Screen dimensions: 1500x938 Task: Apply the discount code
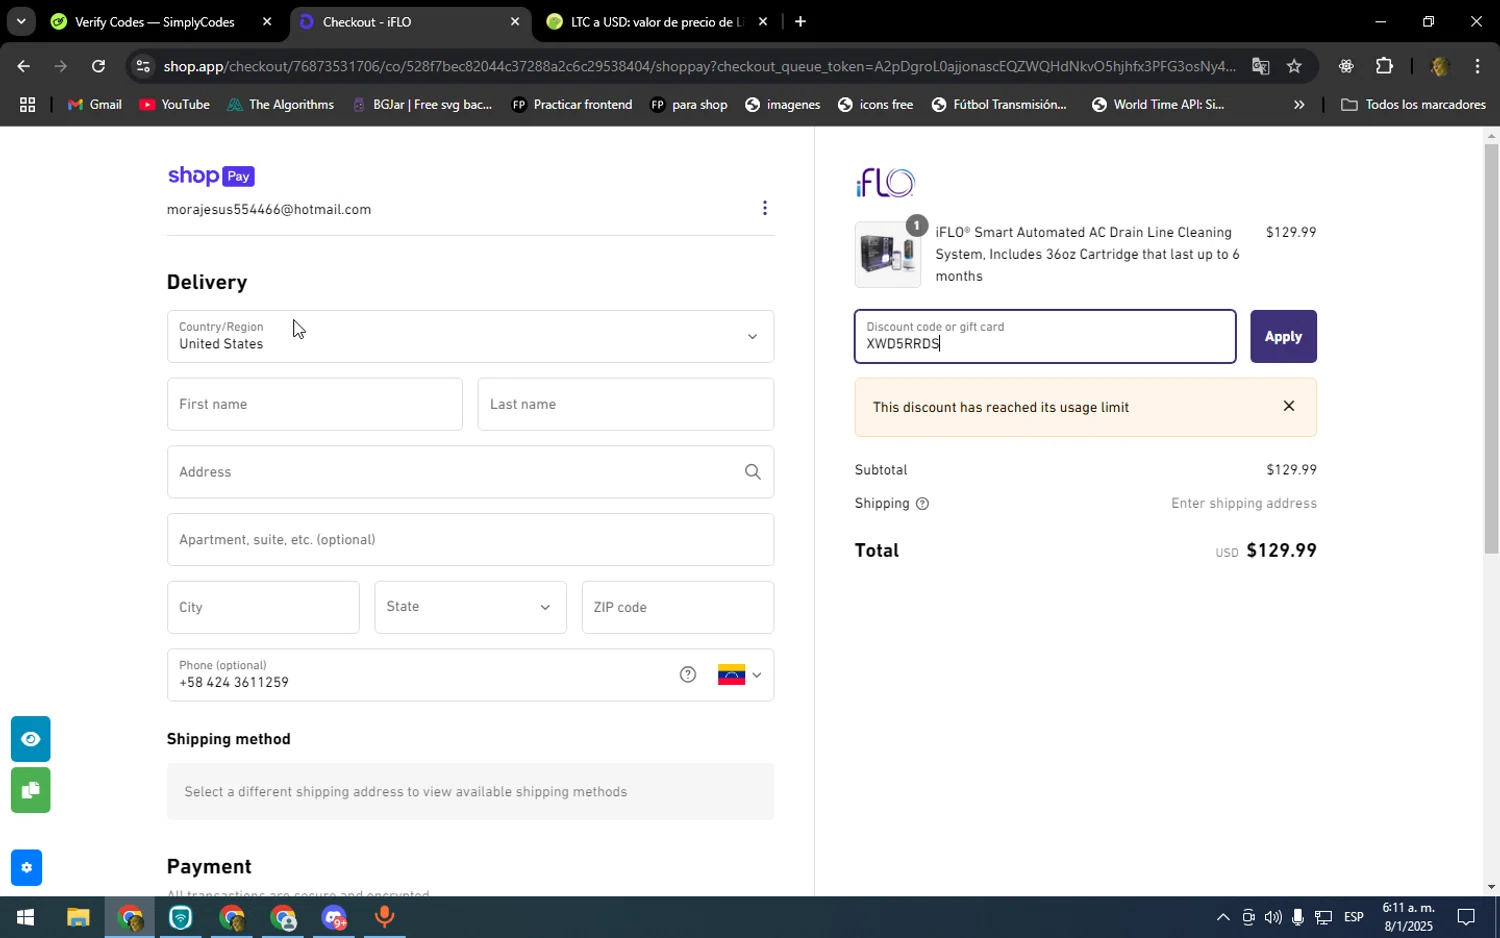click(1283, 337)
